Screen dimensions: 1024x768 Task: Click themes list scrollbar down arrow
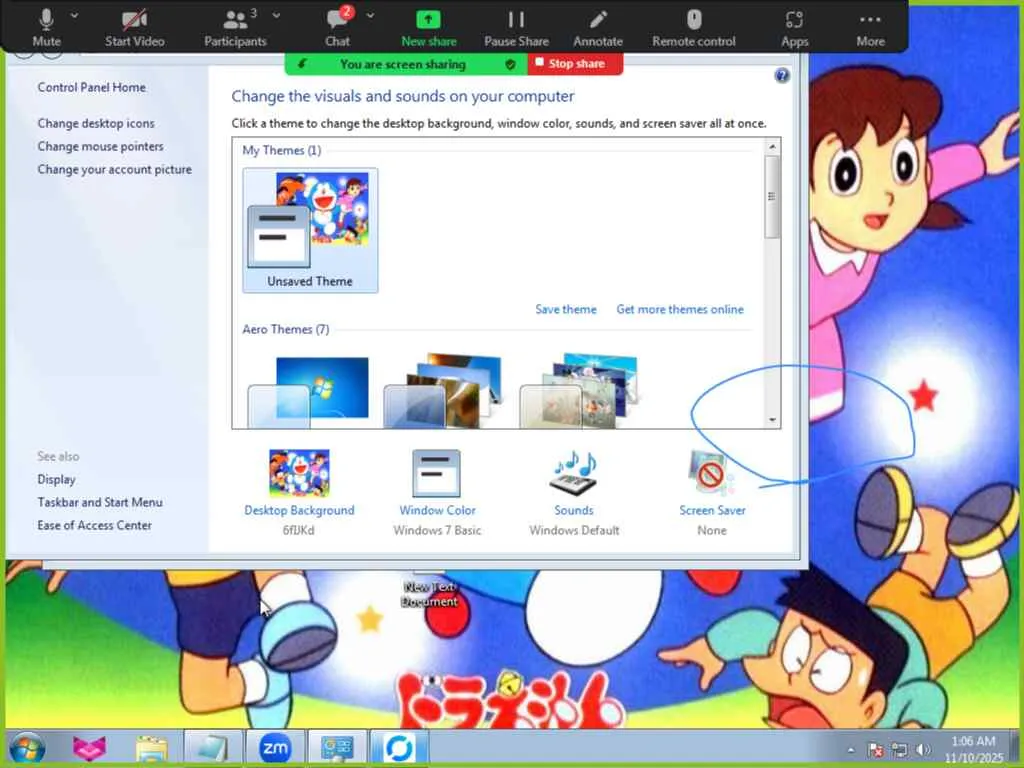coord(773,420)
